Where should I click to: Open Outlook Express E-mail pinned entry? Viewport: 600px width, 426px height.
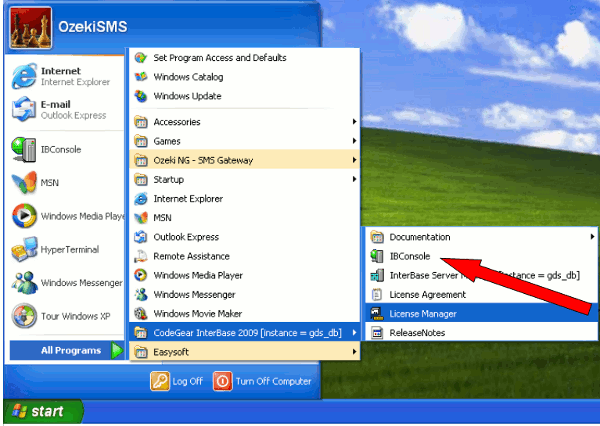[66, 109]
